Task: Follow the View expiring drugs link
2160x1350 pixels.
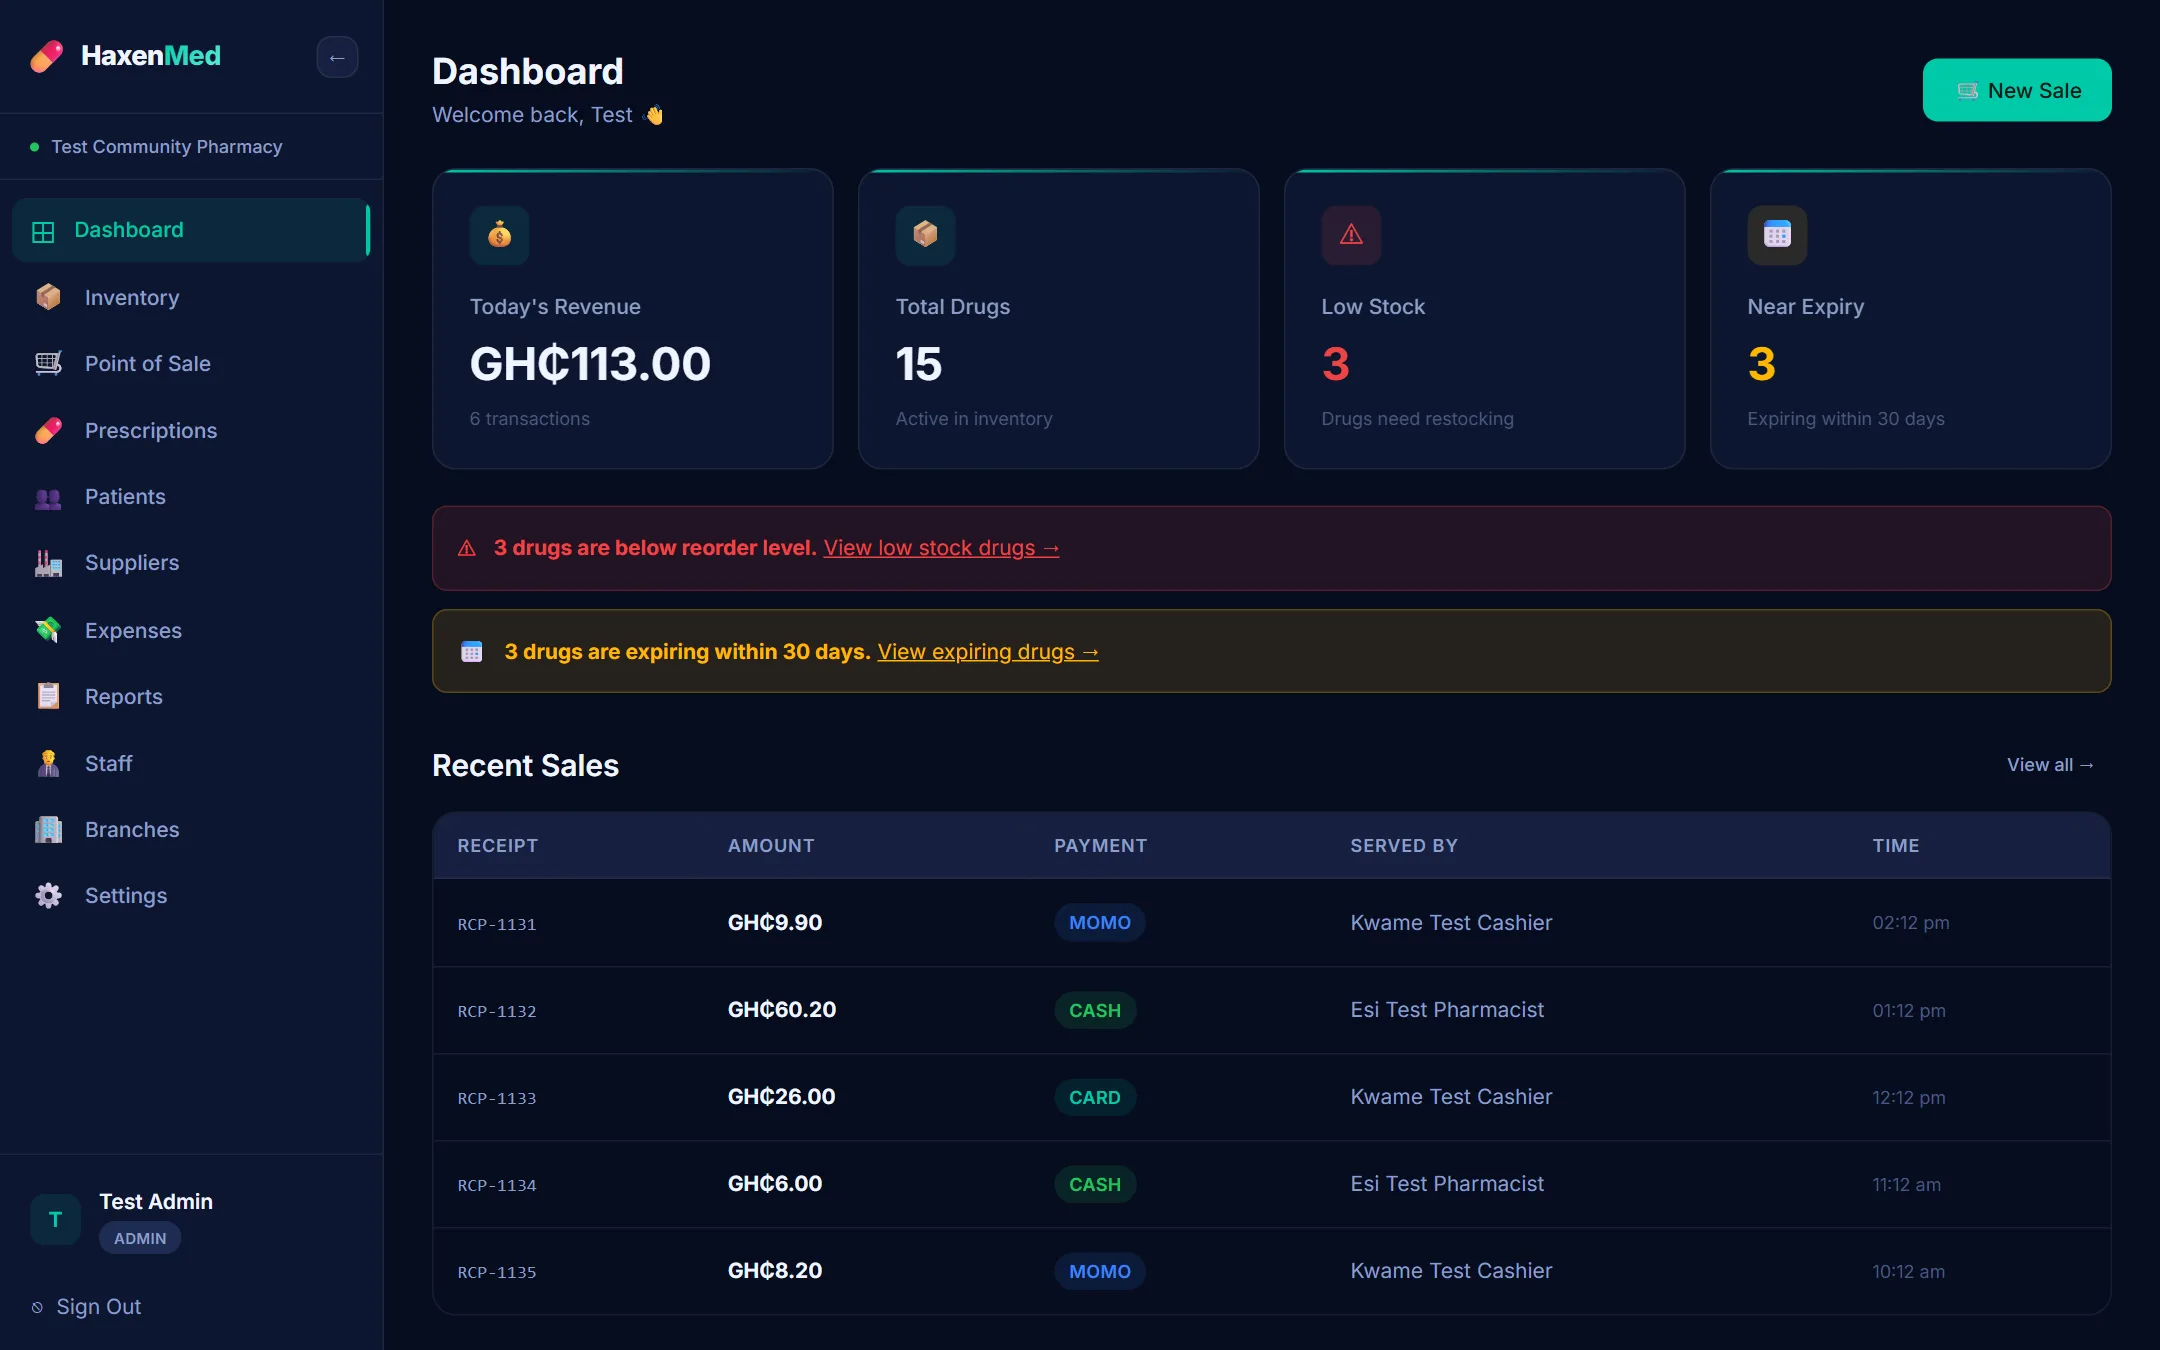Action: tap(988, 652)
